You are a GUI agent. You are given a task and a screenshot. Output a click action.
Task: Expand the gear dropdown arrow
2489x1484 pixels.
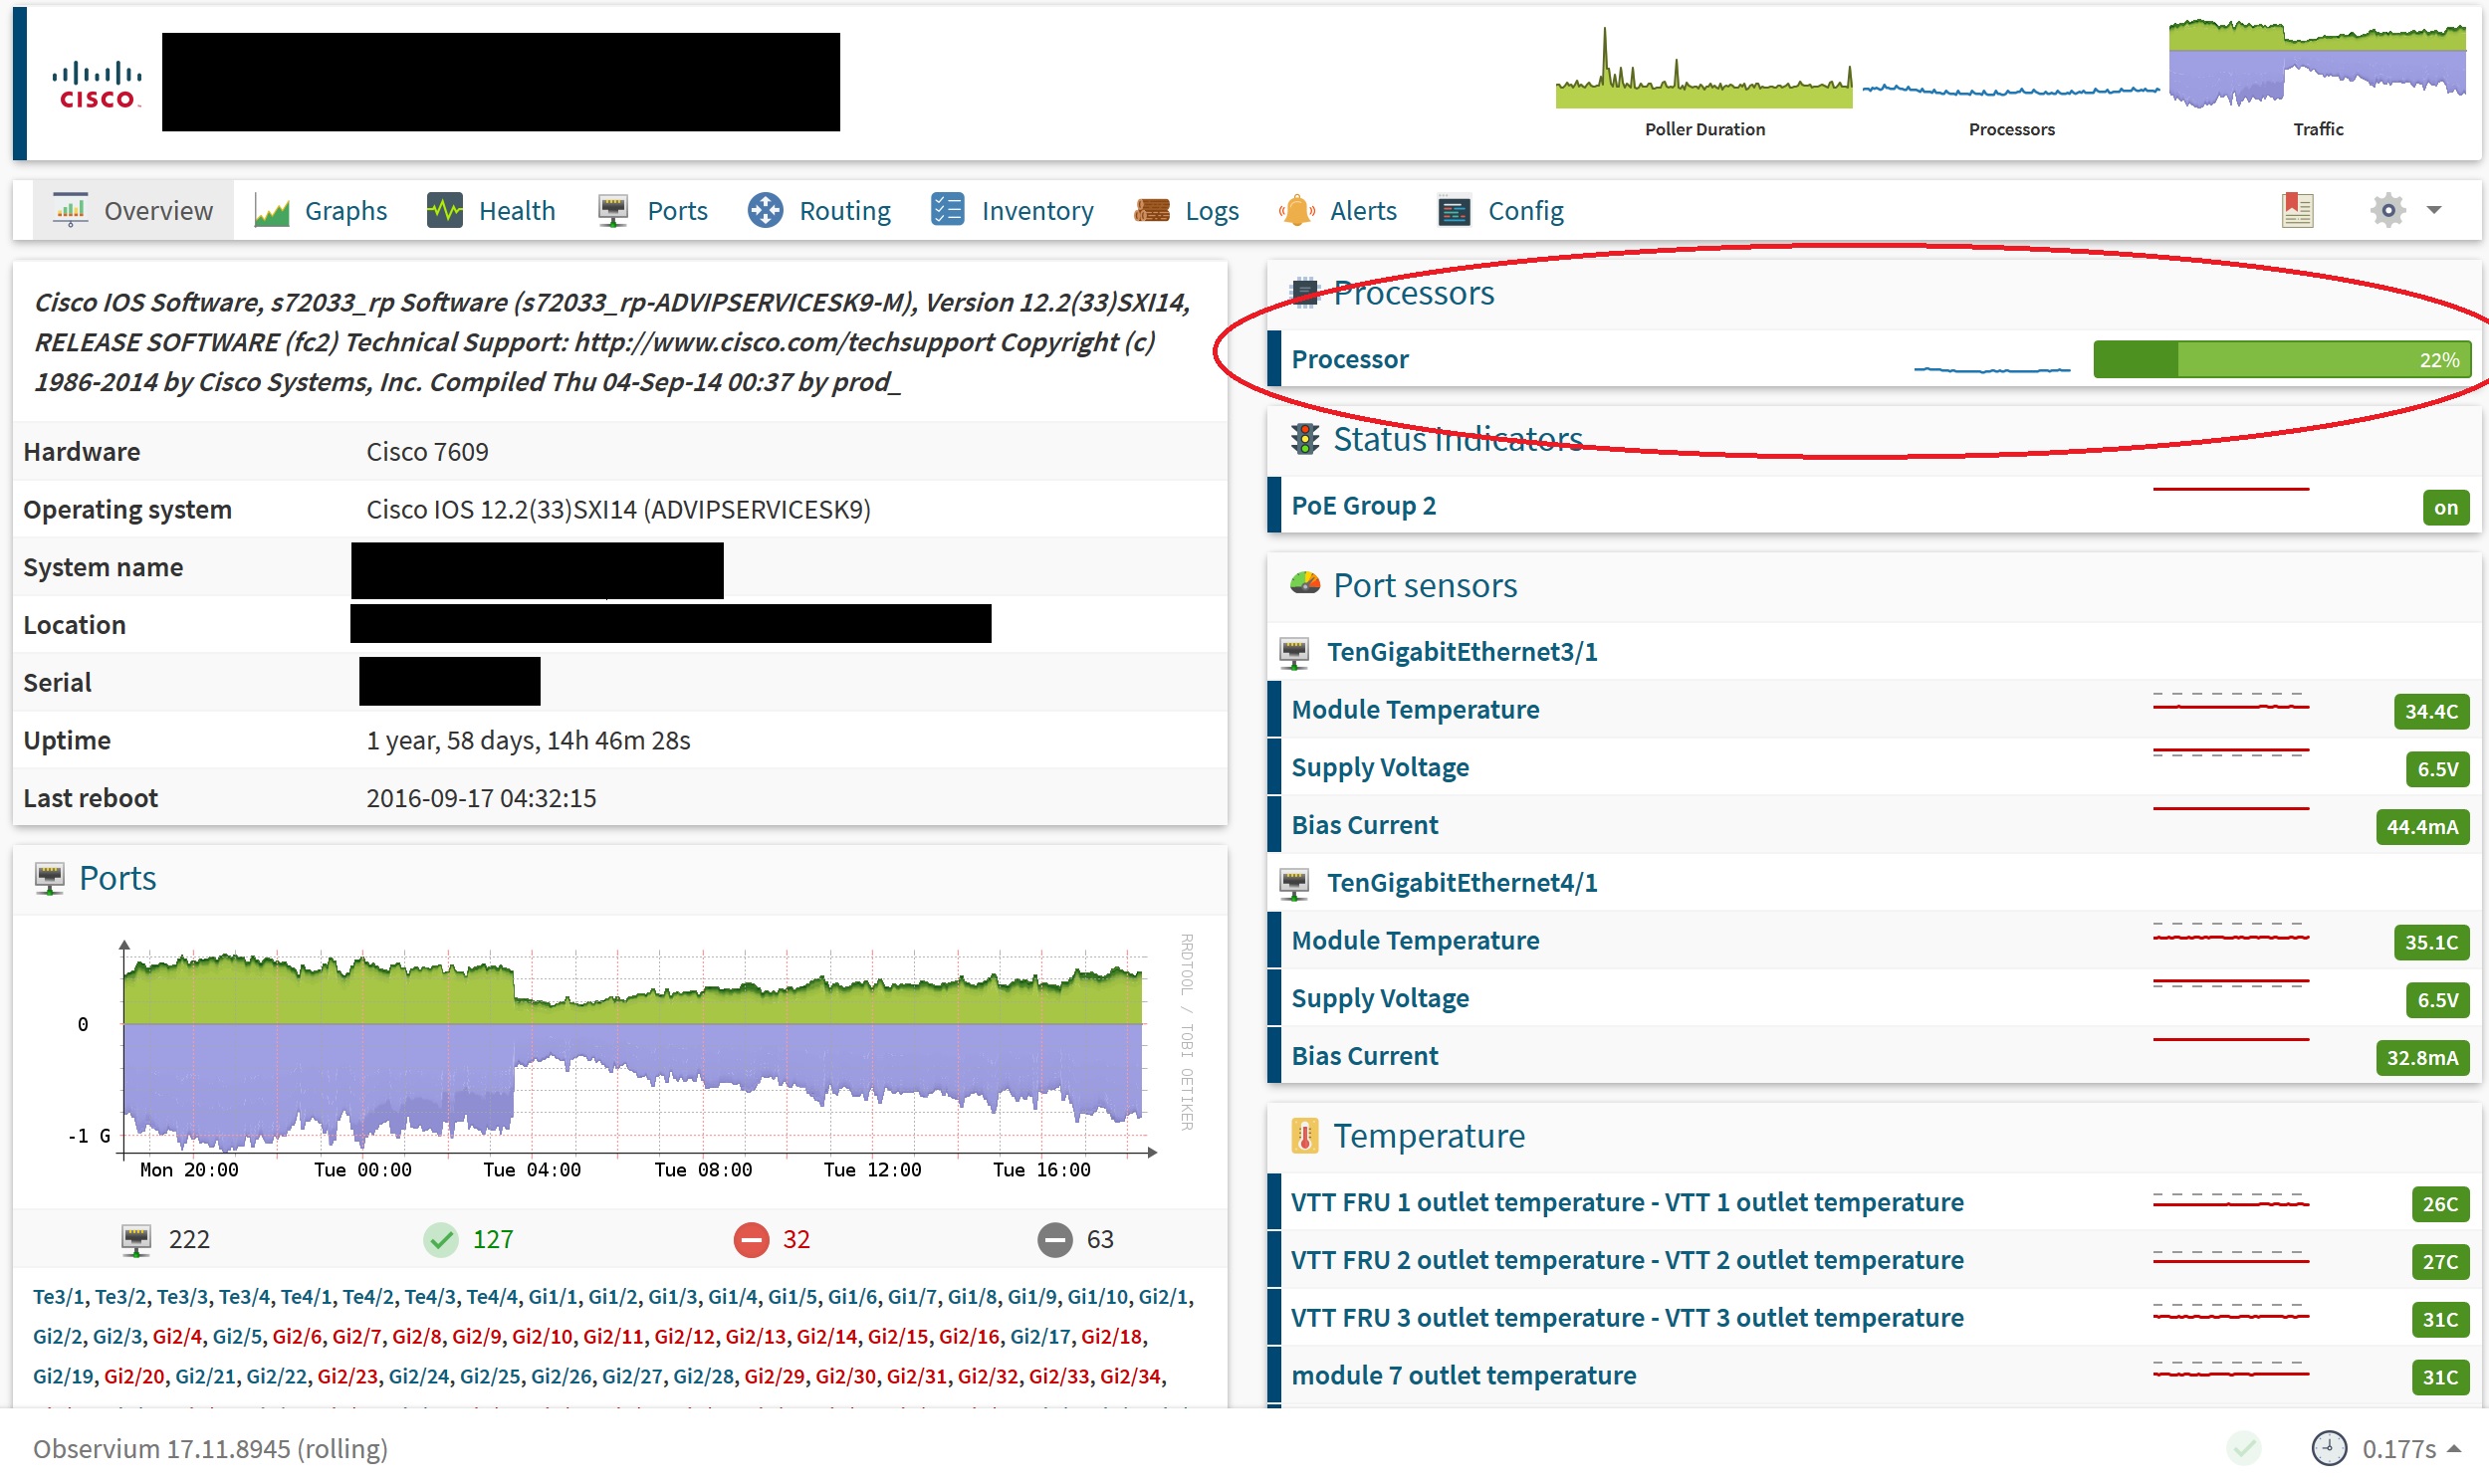[x=2434, y=210]
